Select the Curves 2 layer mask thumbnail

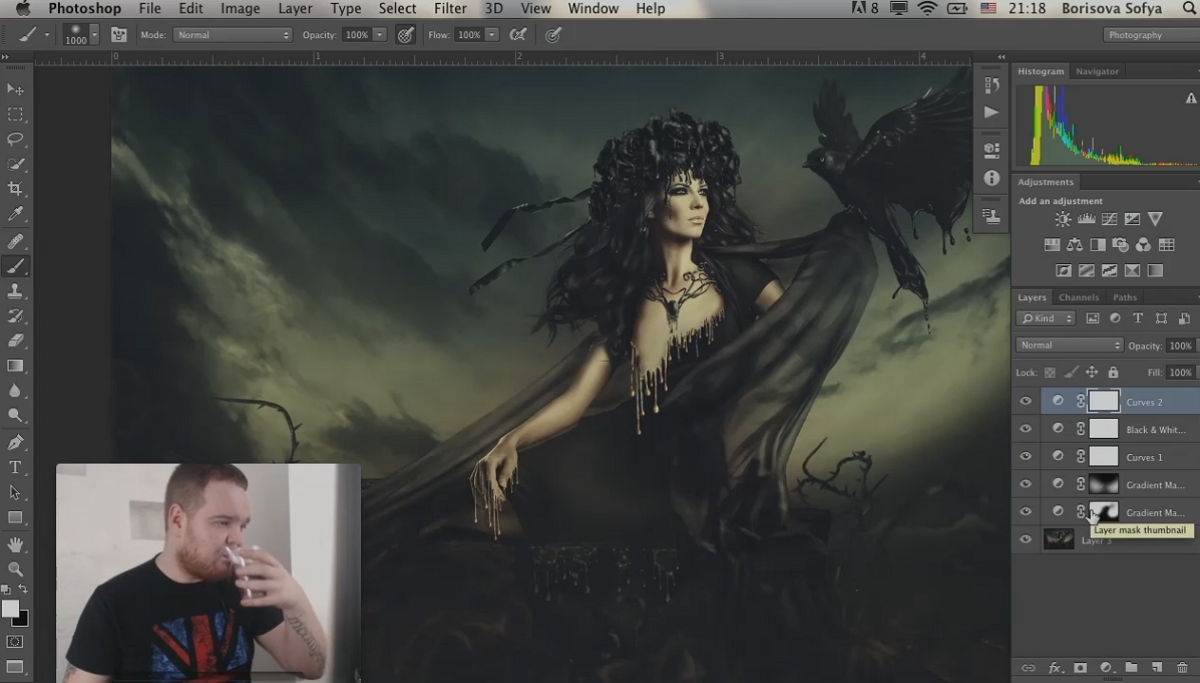point(1103,402)
